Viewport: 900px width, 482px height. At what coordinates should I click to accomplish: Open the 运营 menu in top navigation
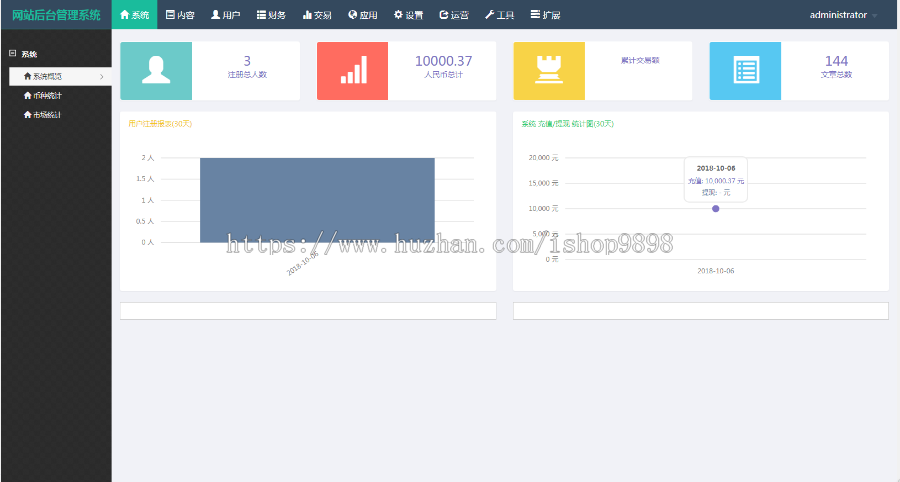pos(454,15)
